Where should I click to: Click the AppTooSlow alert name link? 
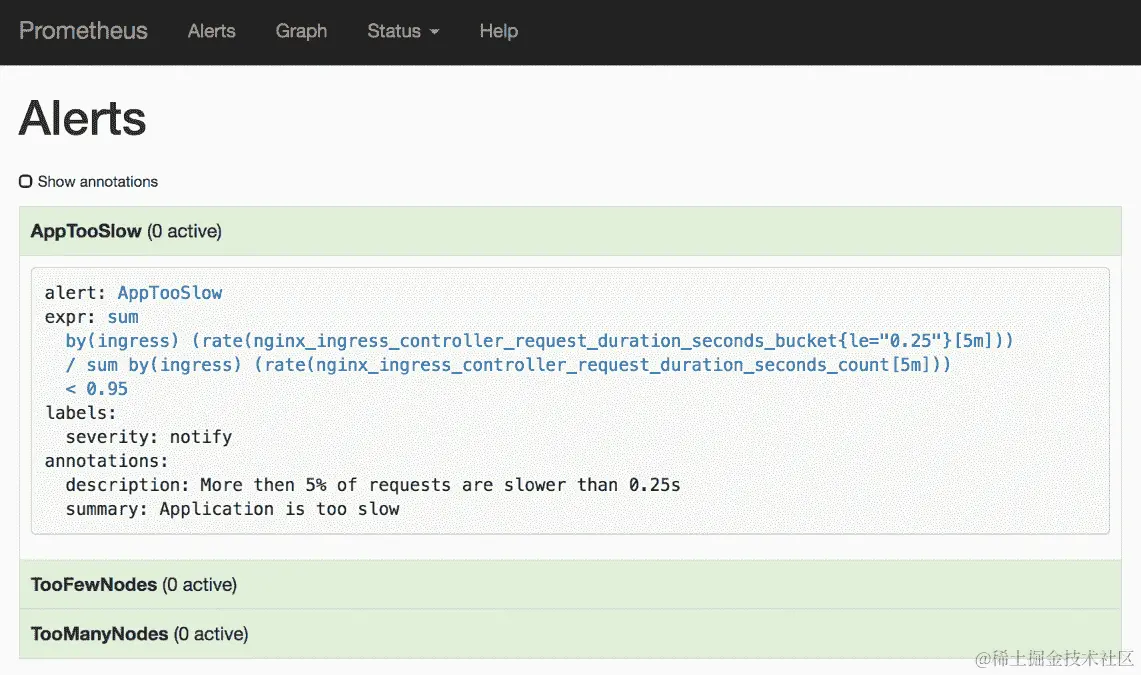[170, 293]
